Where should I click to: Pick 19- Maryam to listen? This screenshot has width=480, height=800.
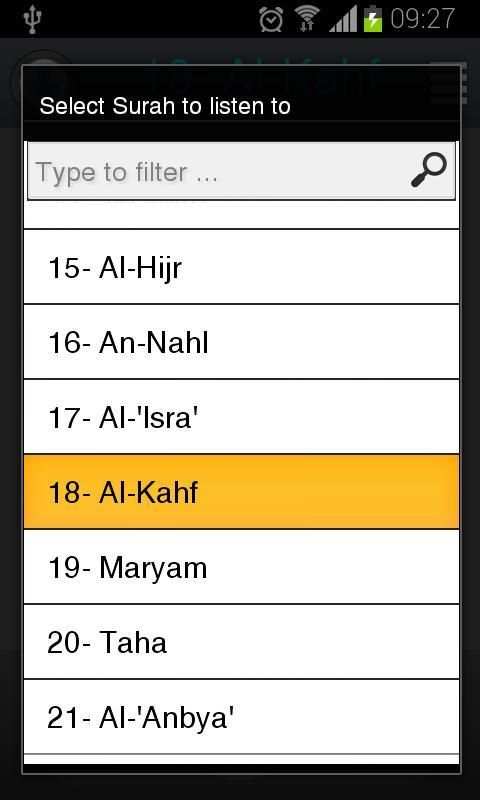241,567
